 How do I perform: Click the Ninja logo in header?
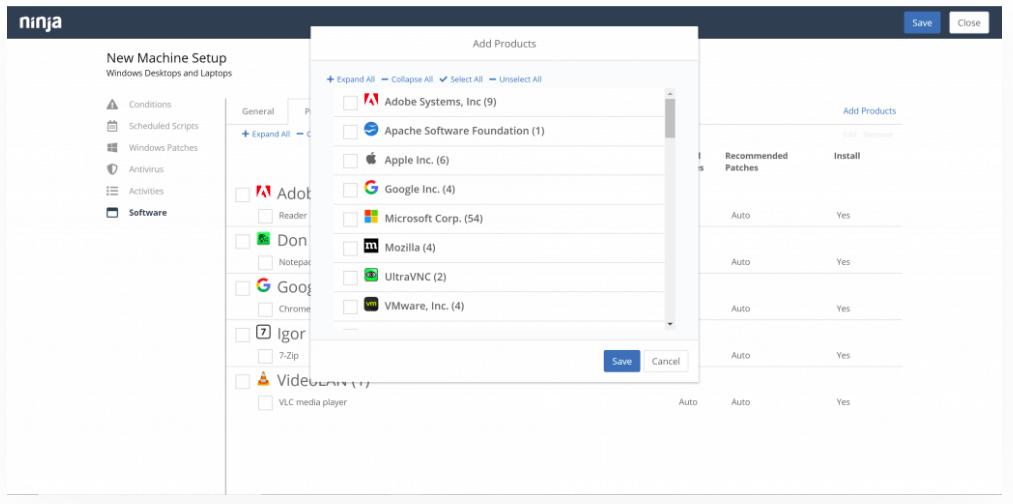click(x=41, y=23)
